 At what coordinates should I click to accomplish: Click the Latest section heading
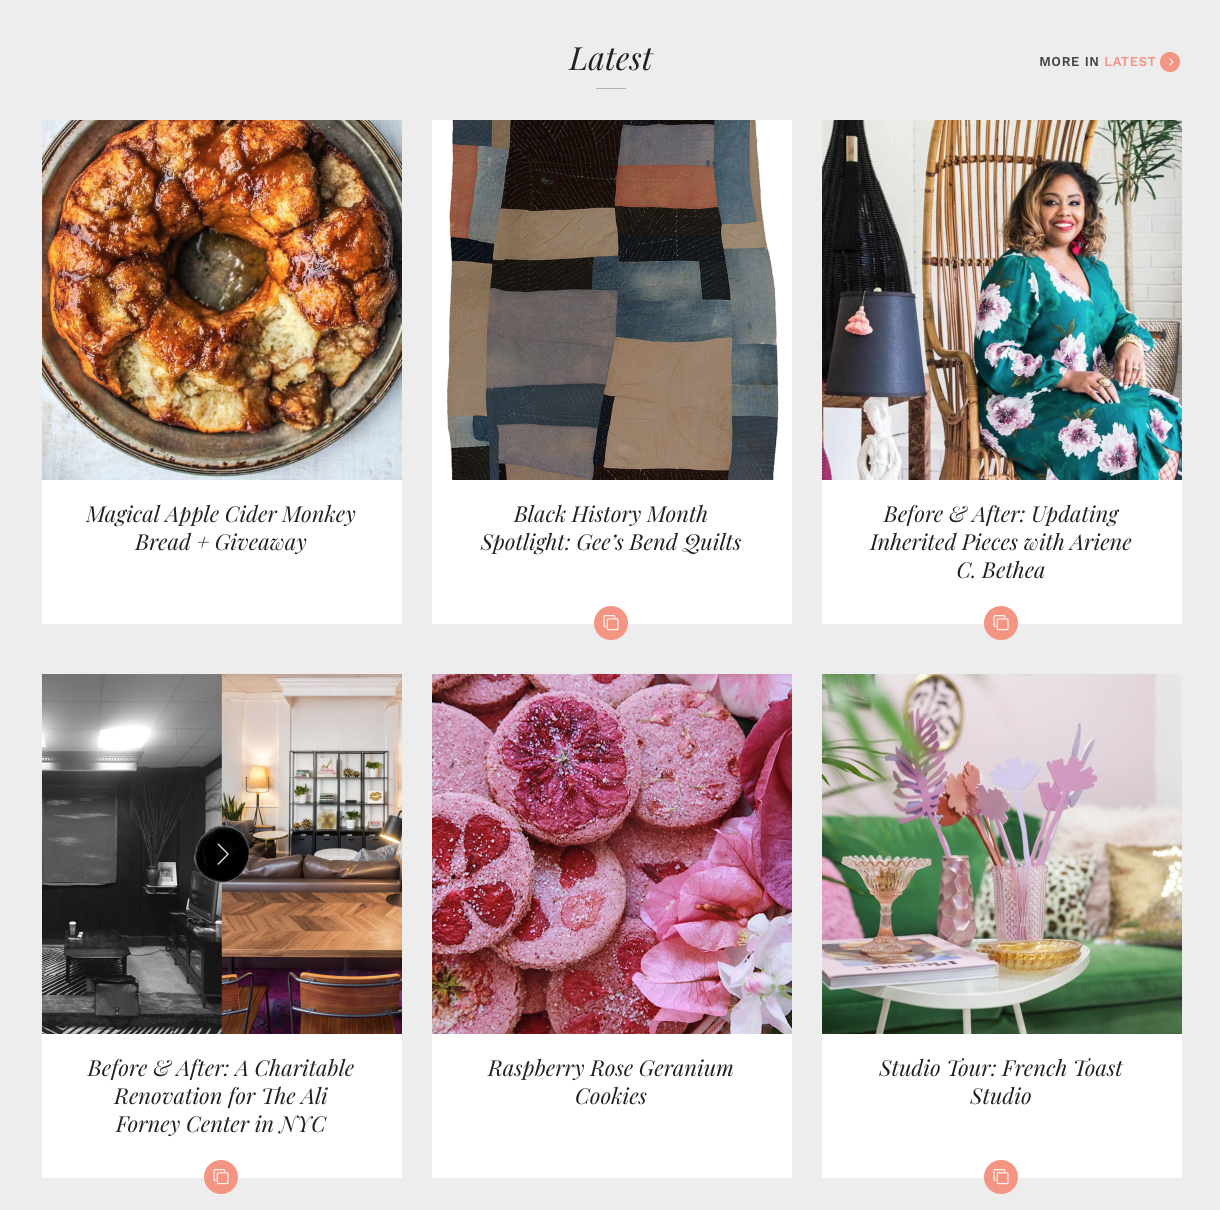click(610, 59)
